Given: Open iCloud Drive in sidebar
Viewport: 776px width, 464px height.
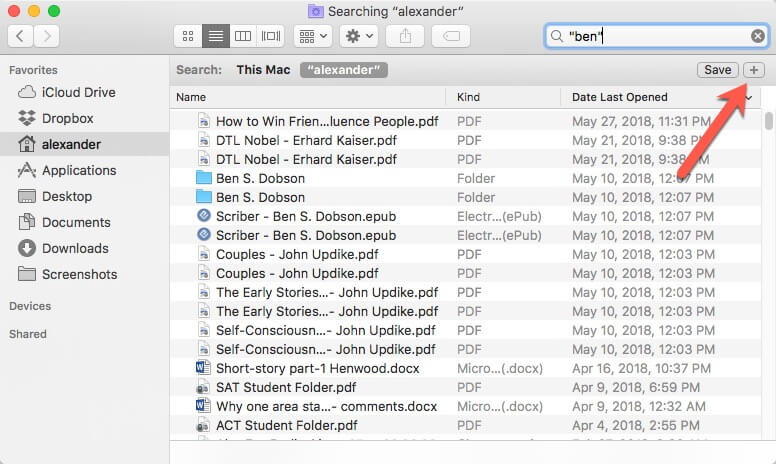Looking at the screenshot, I should point(85,93).
